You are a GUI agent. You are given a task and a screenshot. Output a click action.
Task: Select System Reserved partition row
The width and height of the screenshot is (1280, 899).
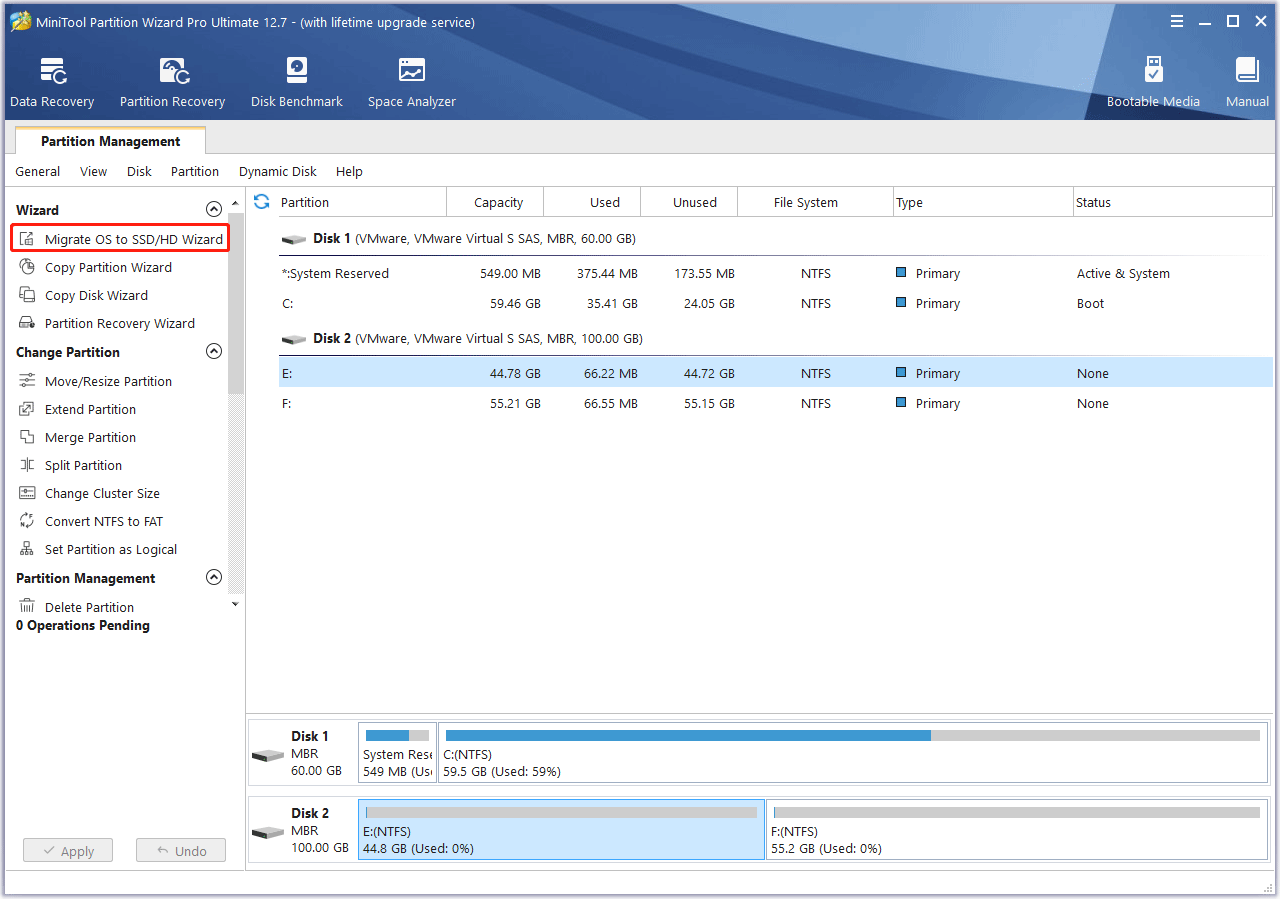tap(775, 273)
